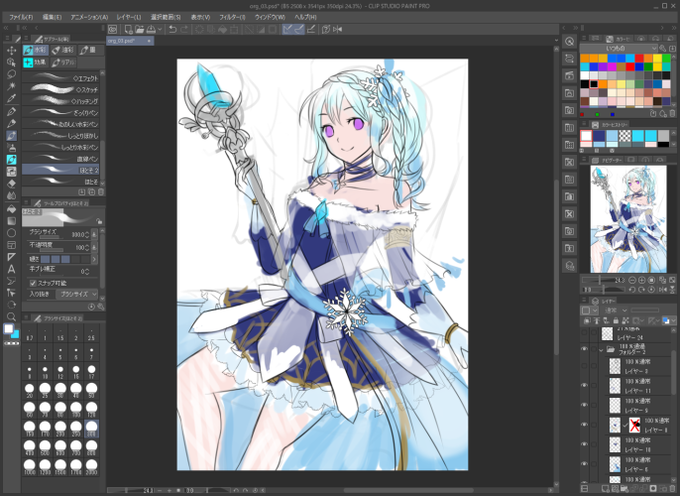
Task: Pick the red swatch in color set top row
Action: click(x=639, y=58)
